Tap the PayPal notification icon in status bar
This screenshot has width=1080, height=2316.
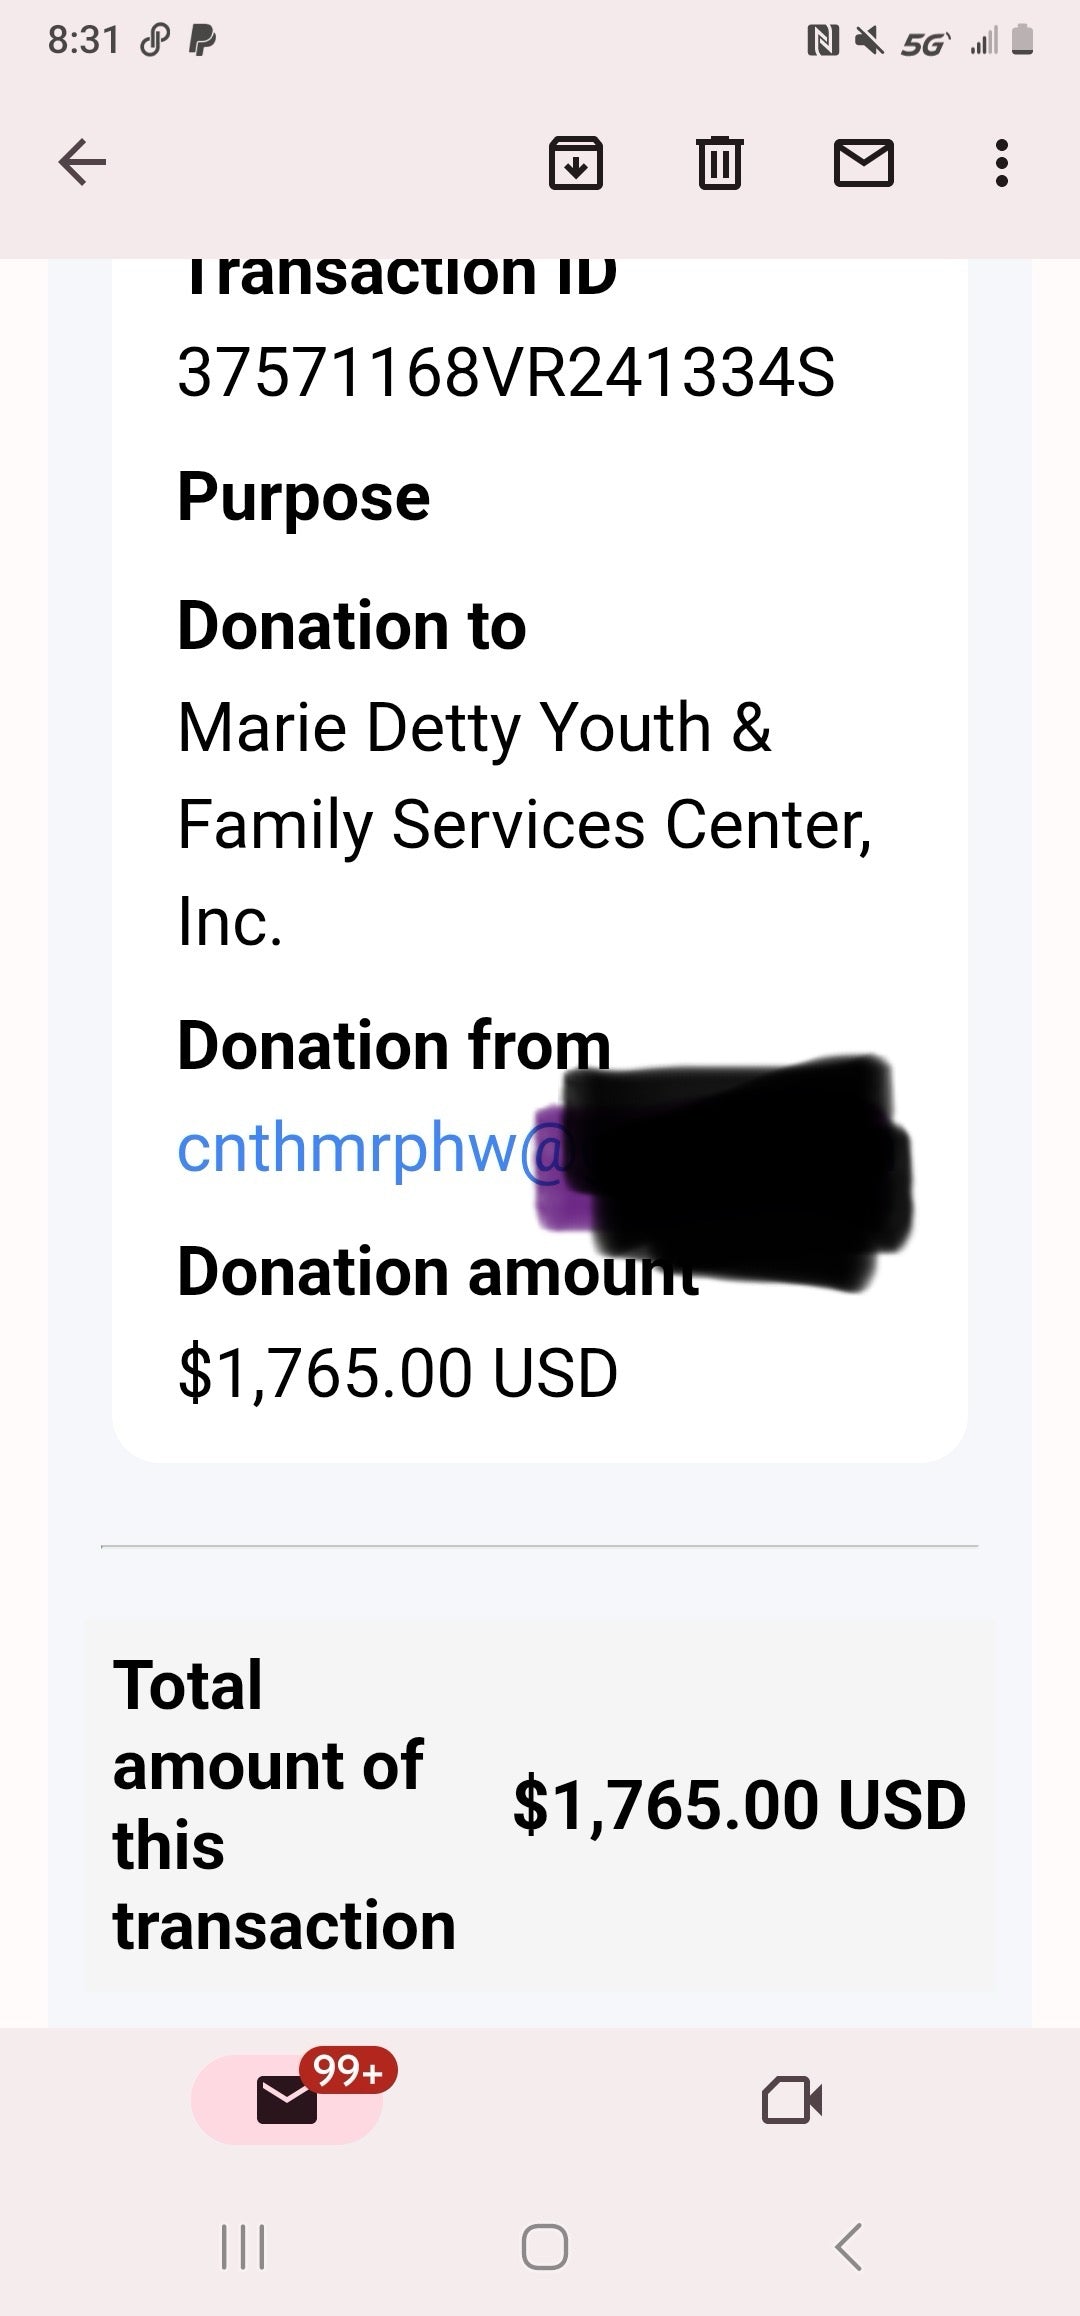click(203, 41)
